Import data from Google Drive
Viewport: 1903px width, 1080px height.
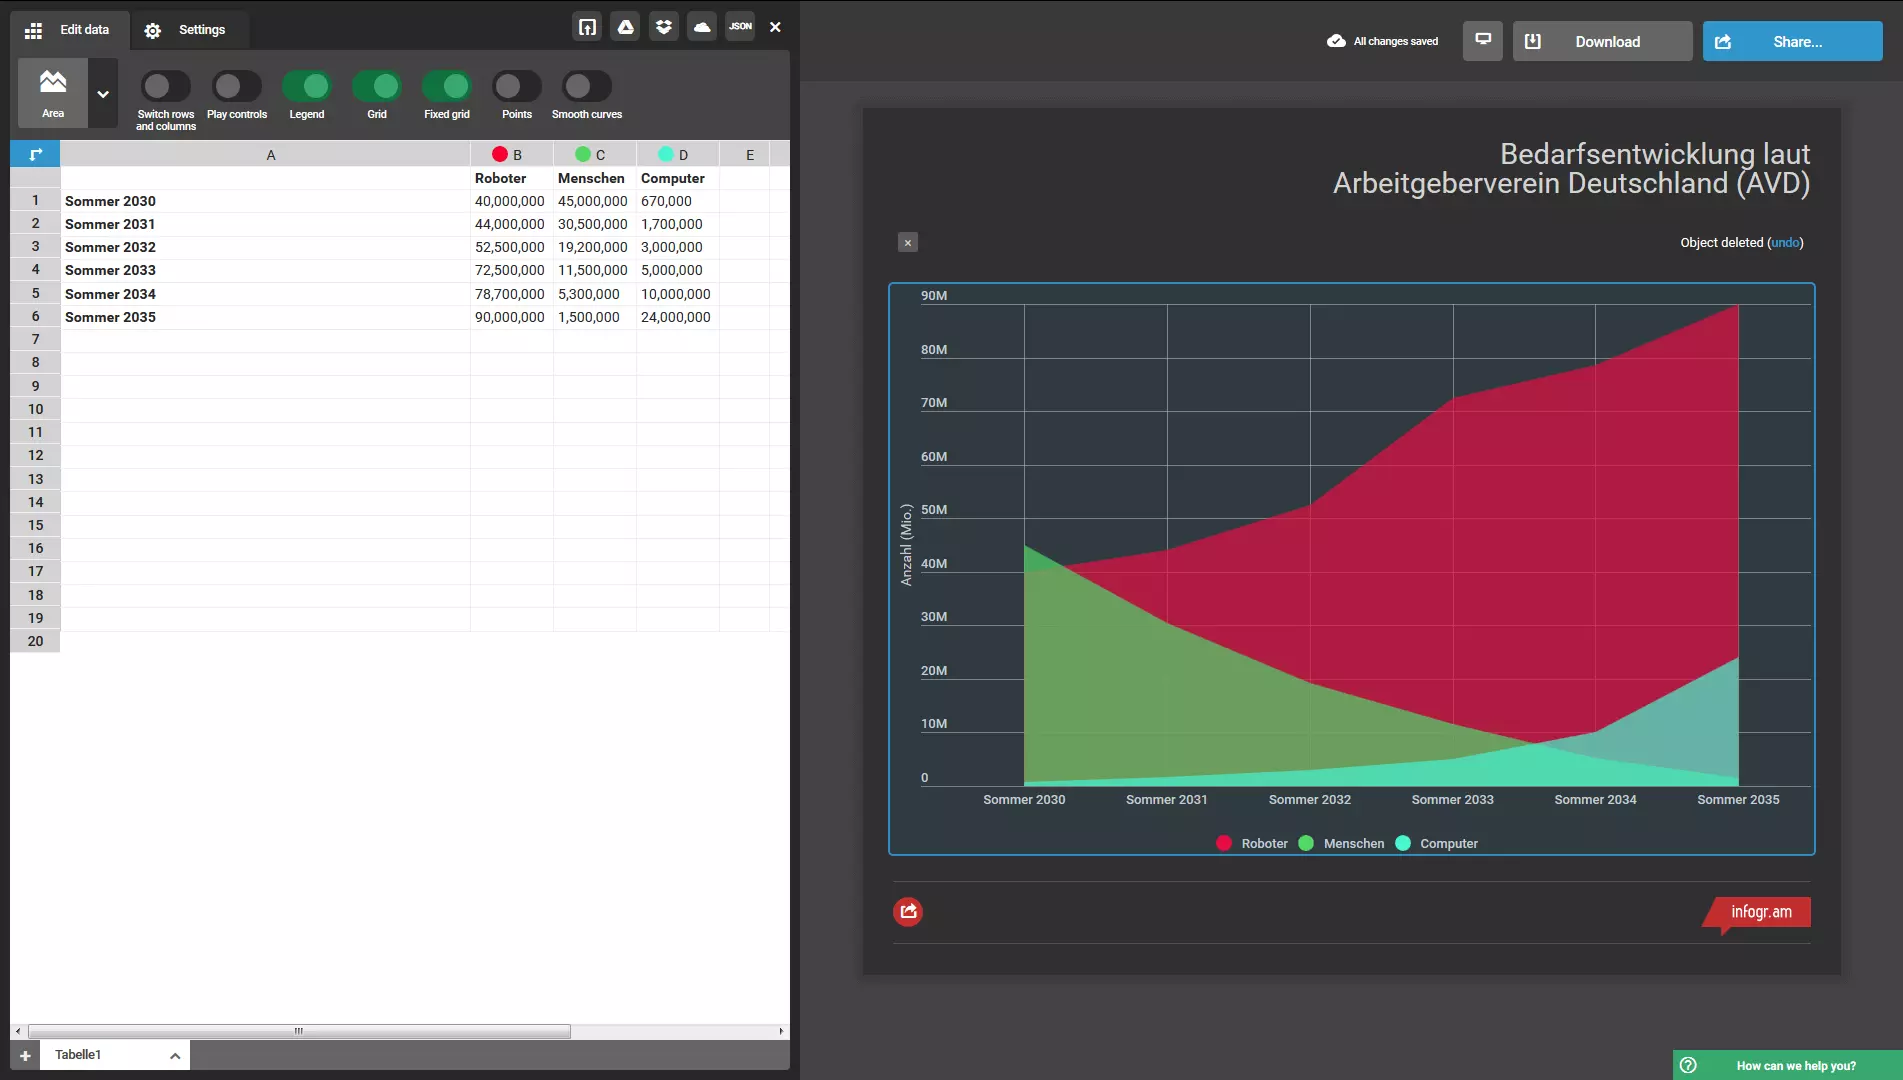[625, 27]
